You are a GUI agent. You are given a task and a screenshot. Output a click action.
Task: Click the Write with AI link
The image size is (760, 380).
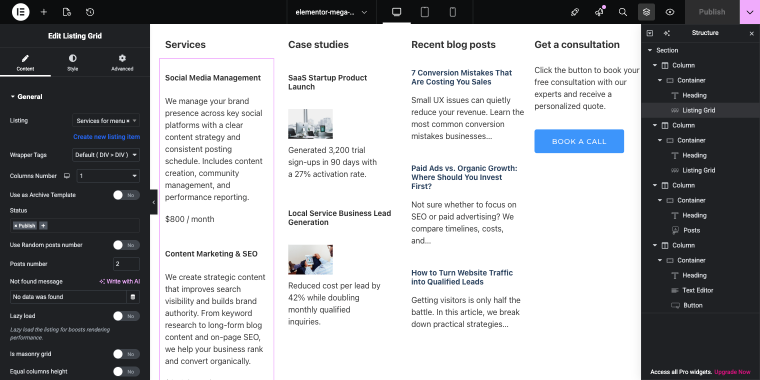[120, 282]
